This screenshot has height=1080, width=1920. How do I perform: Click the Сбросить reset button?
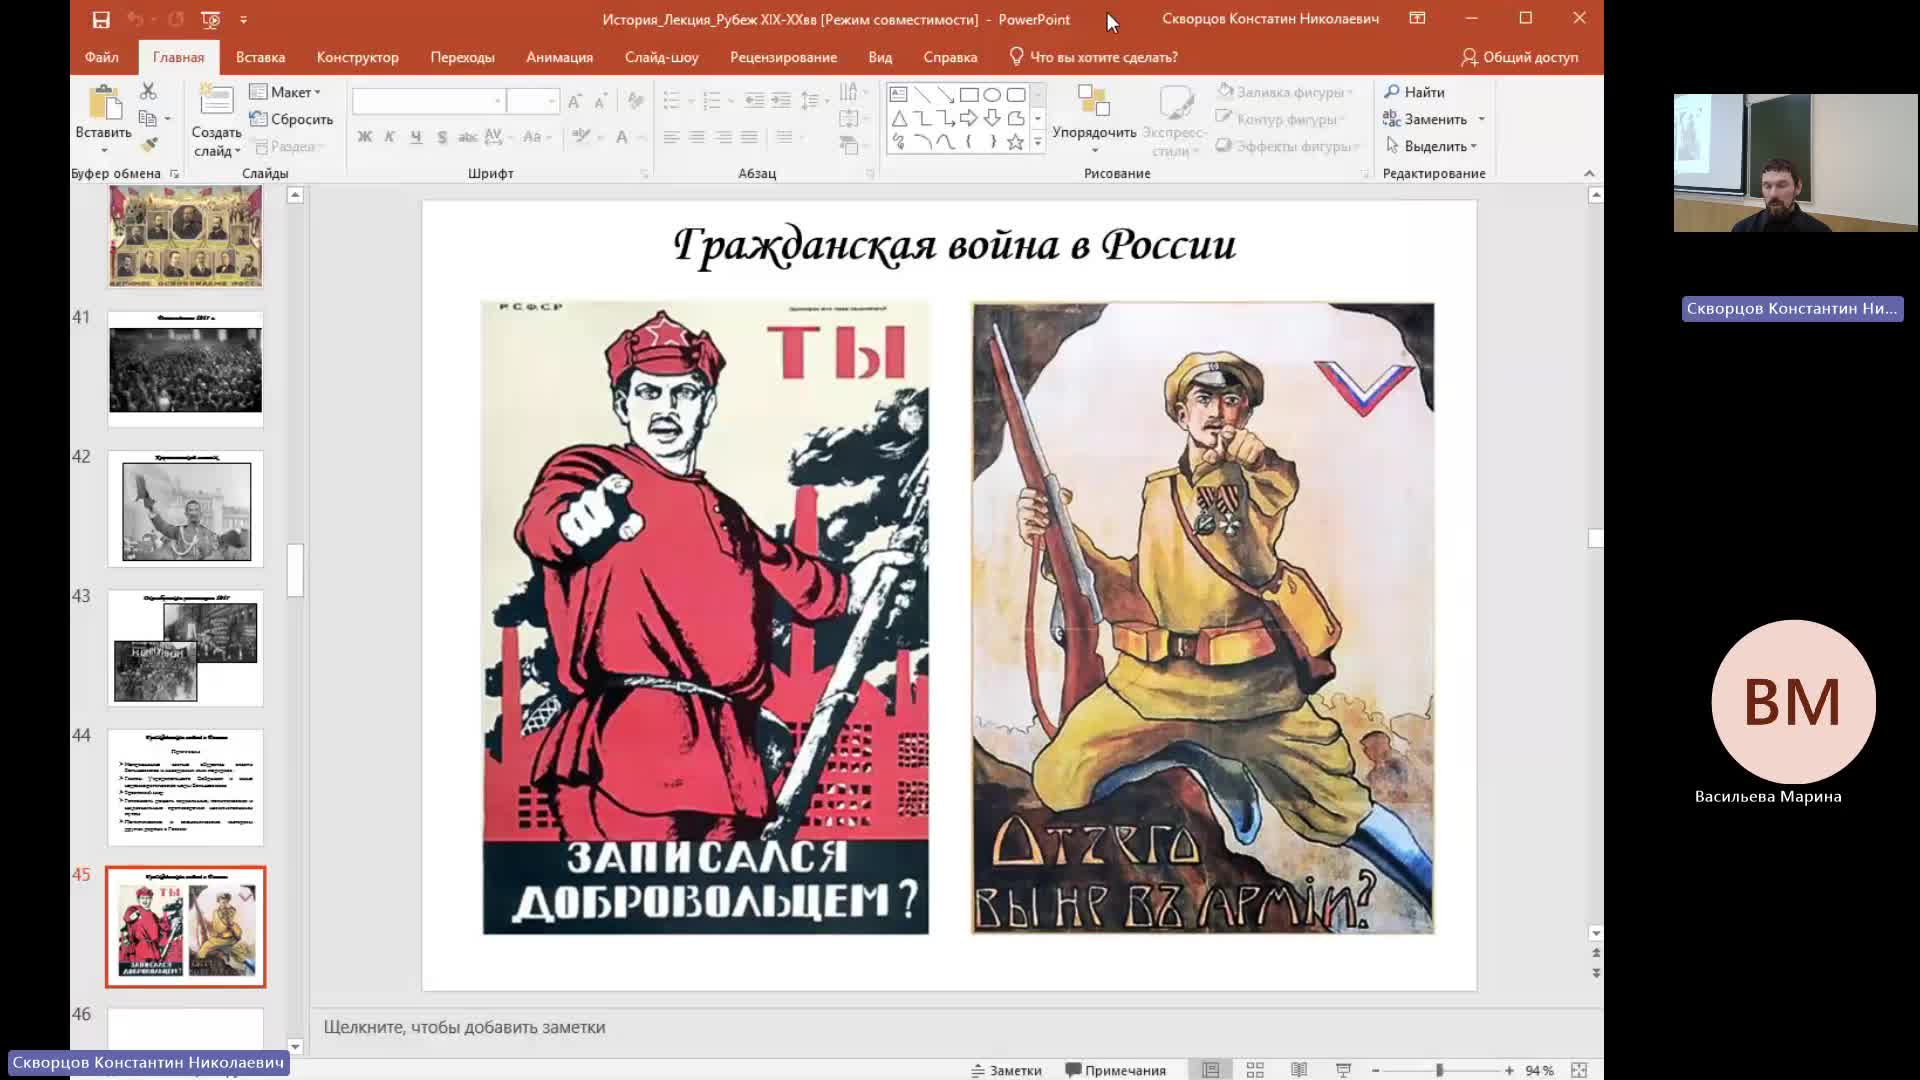[291, 119]
